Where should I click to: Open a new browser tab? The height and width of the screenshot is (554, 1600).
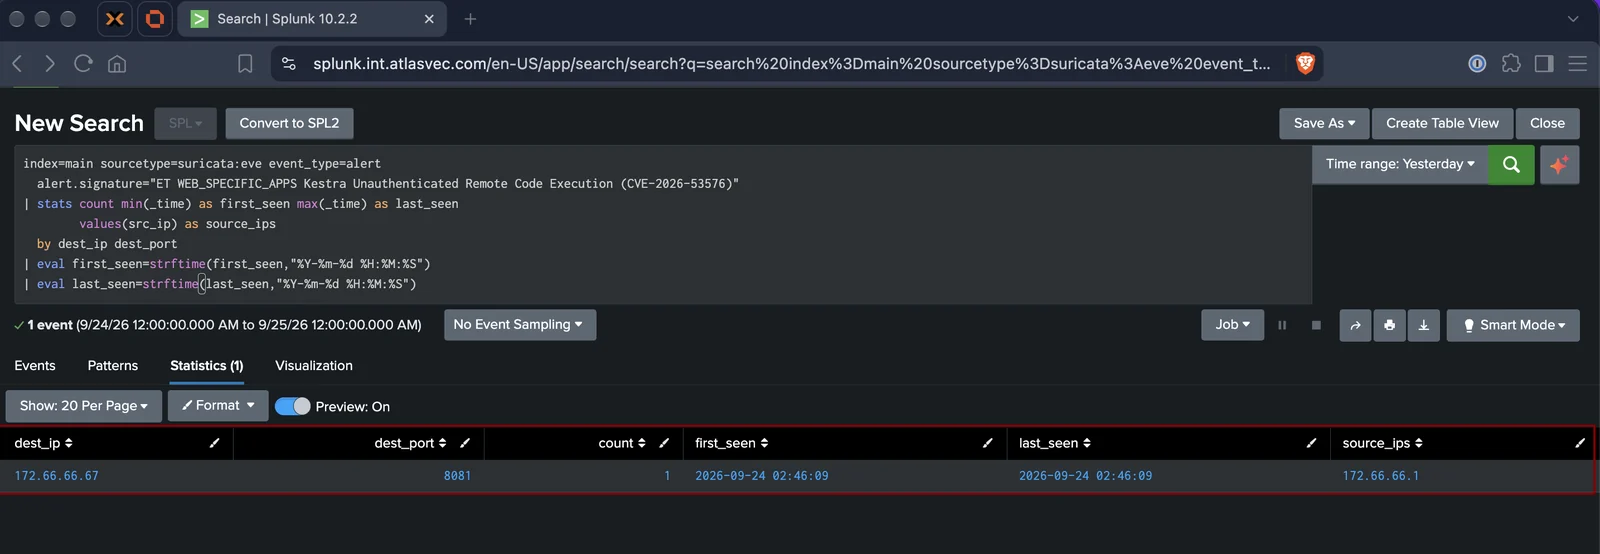(x=470, y=19)
